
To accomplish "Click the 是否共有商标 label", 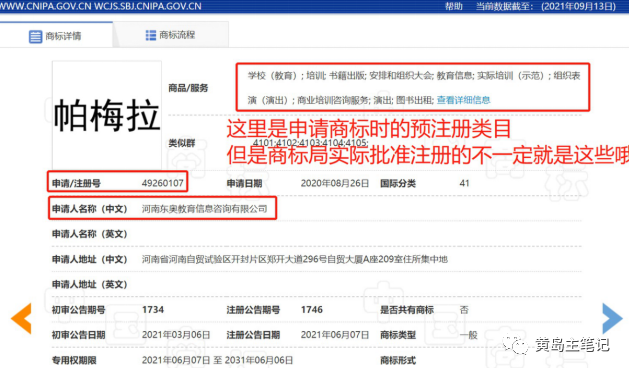I will point(407,310).
